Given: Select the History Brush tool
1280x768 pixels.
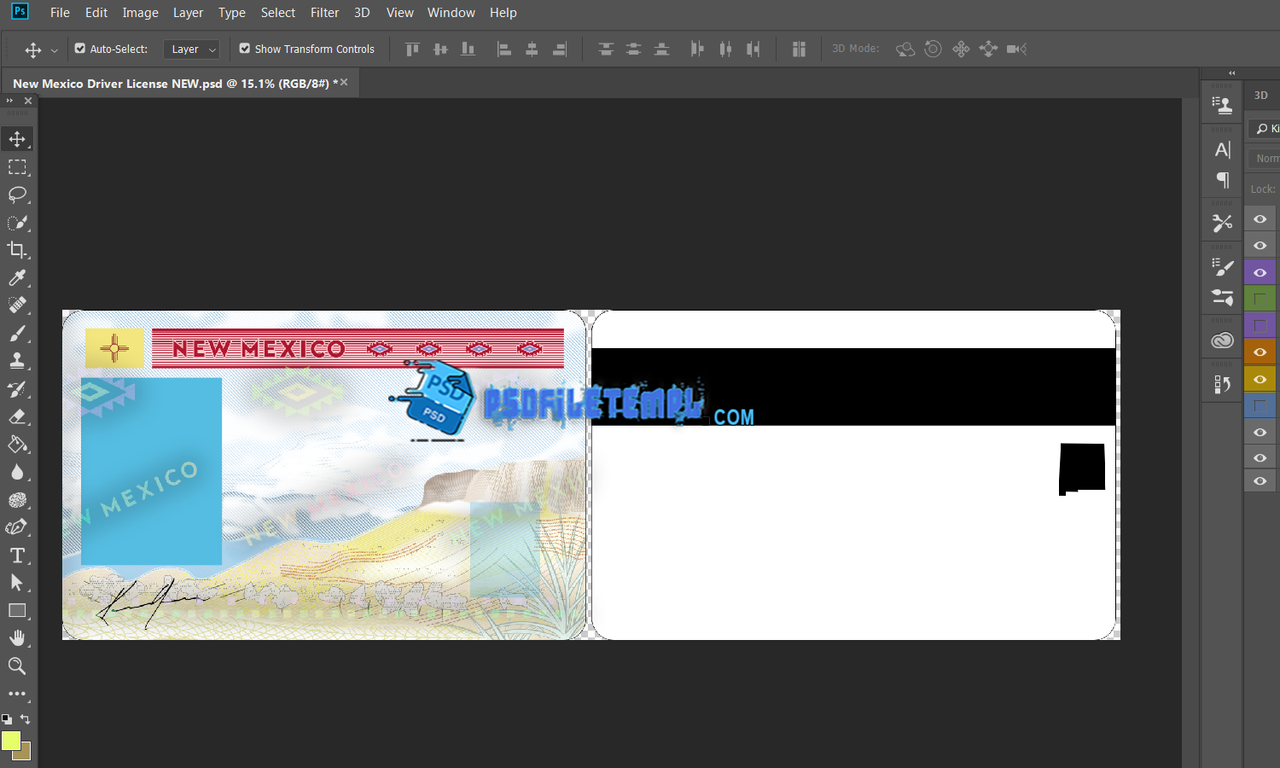Looking at the screenshot, I should click(17, 389).
